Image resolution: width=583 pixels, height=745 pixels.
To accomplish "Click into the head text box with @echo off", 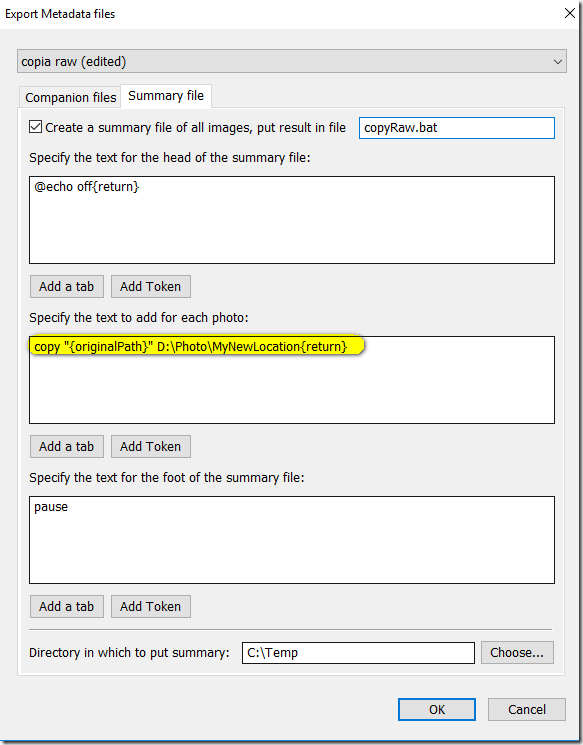I will [x=292, y=220].
